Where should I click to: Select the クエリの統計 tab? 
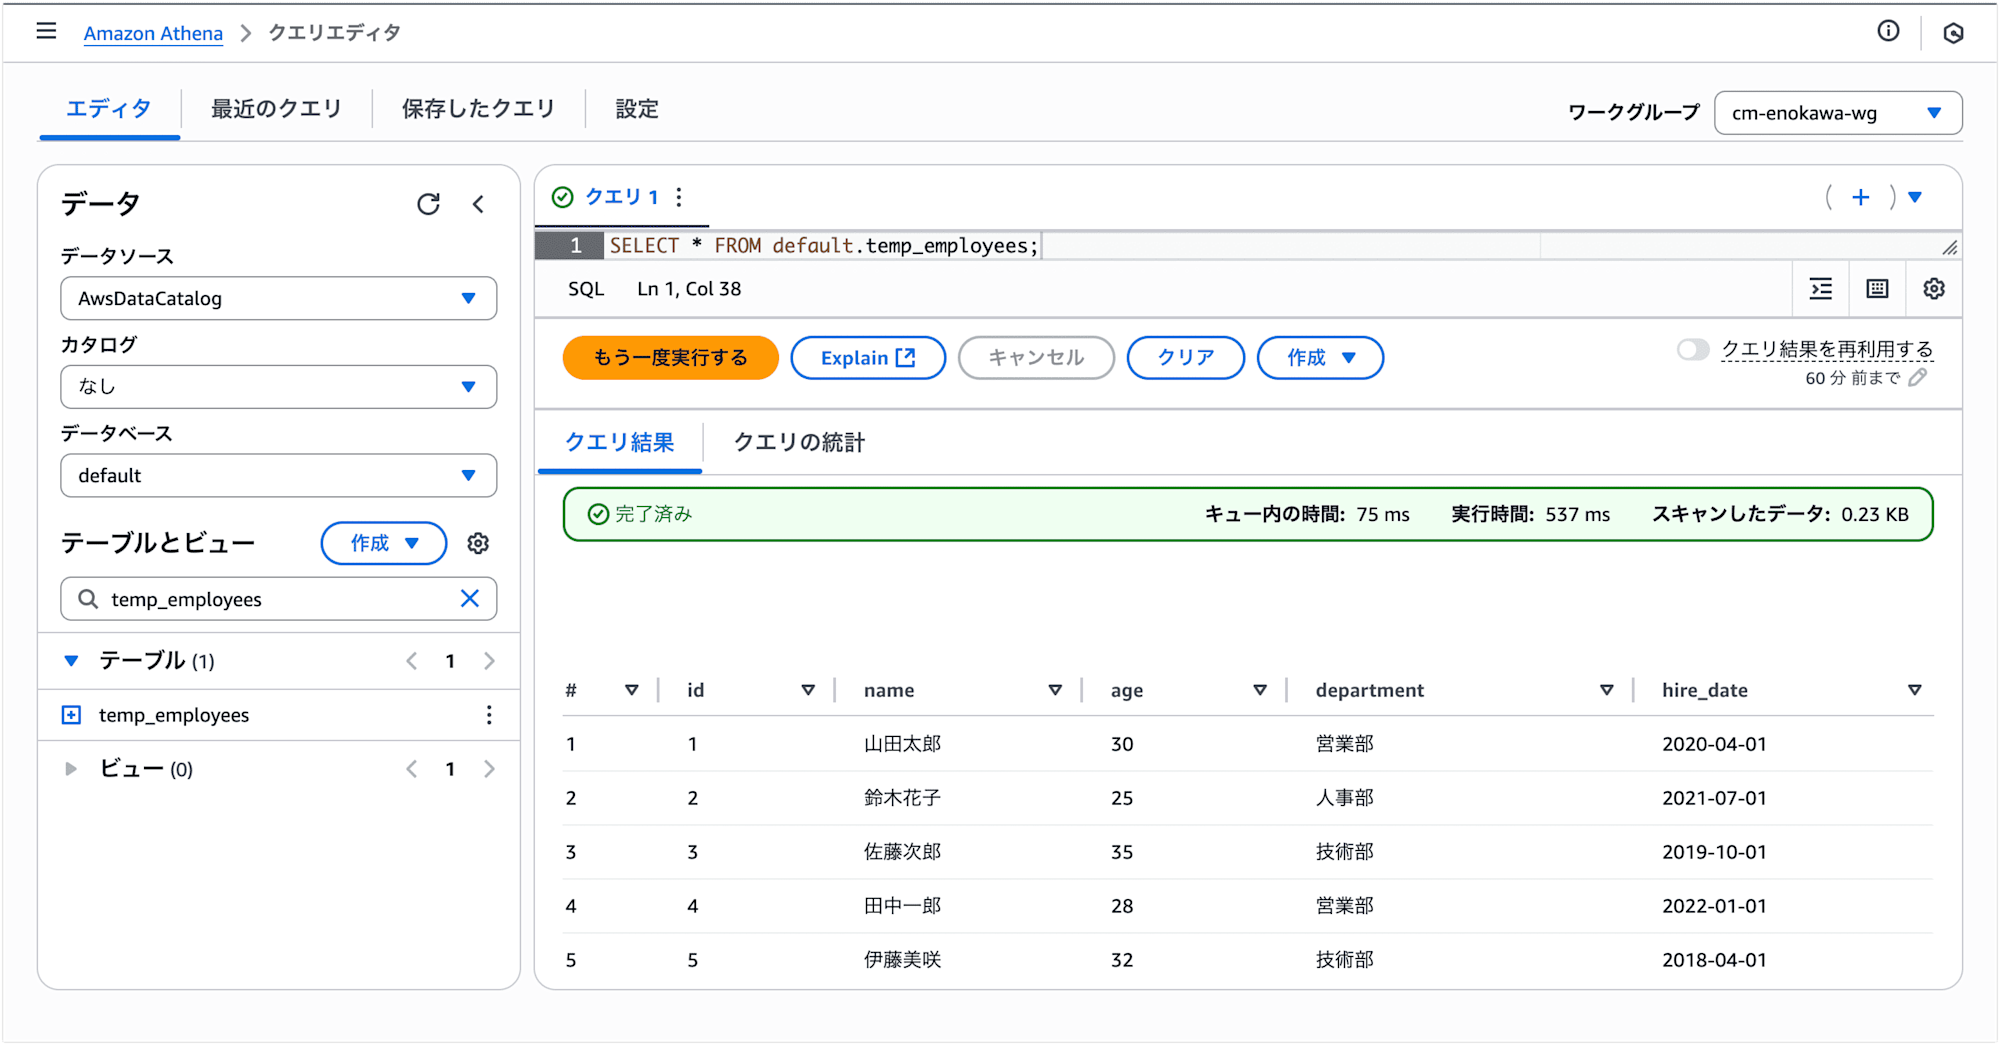[799, 443]
